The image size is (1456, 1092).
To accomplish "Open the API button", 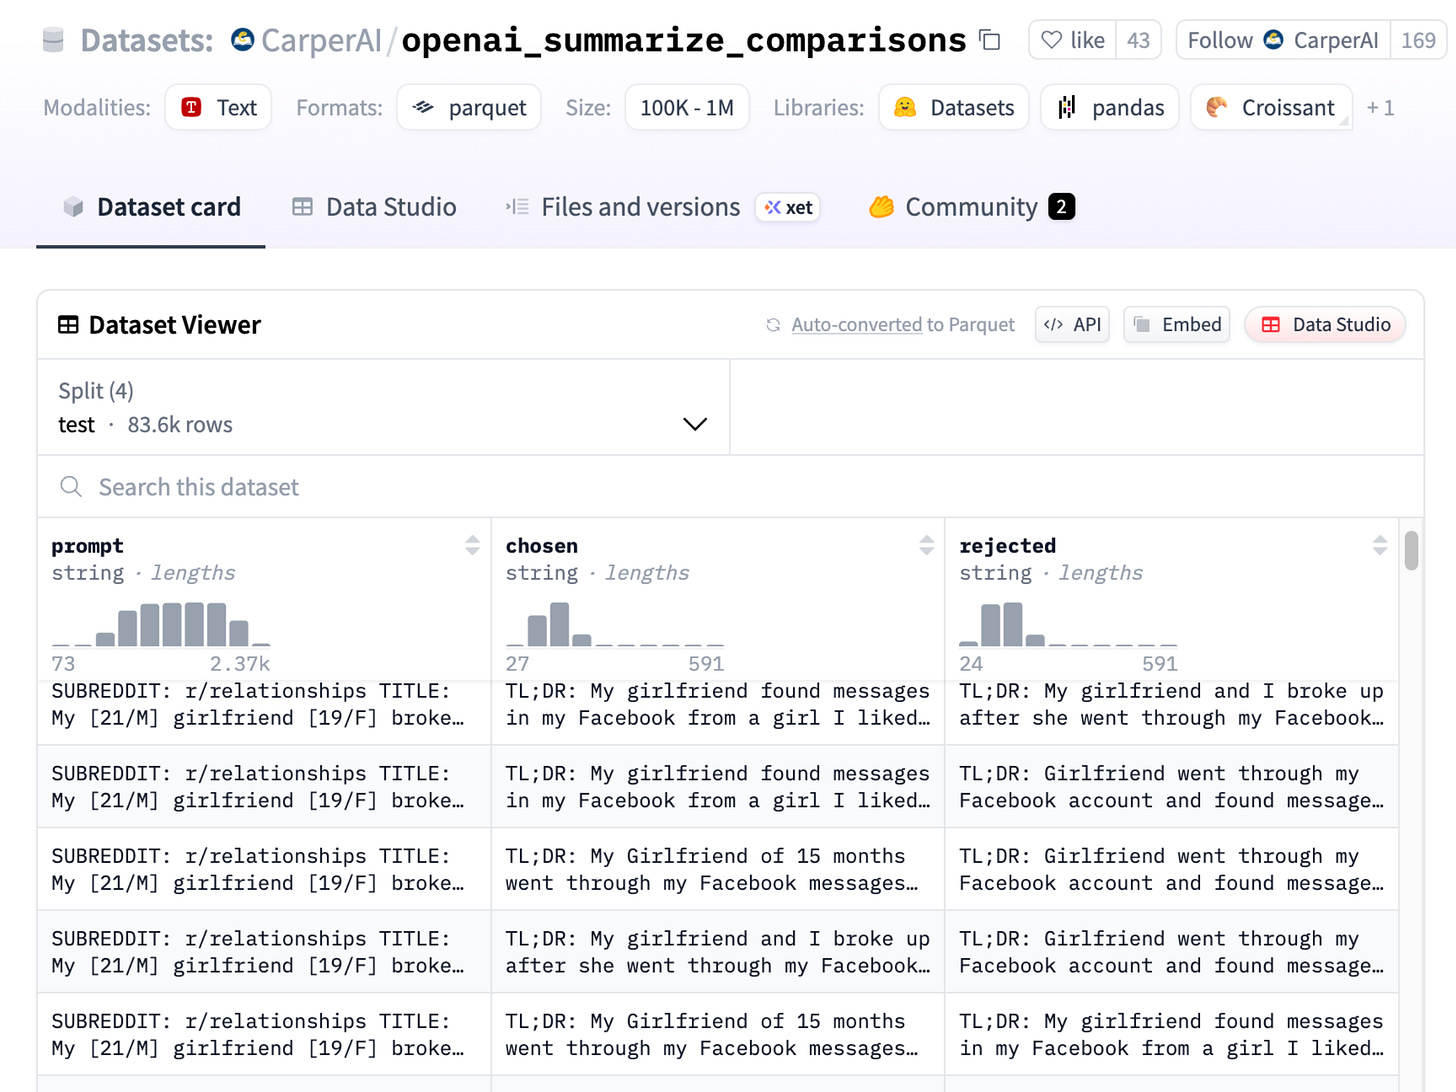I will coord(1072,325).
